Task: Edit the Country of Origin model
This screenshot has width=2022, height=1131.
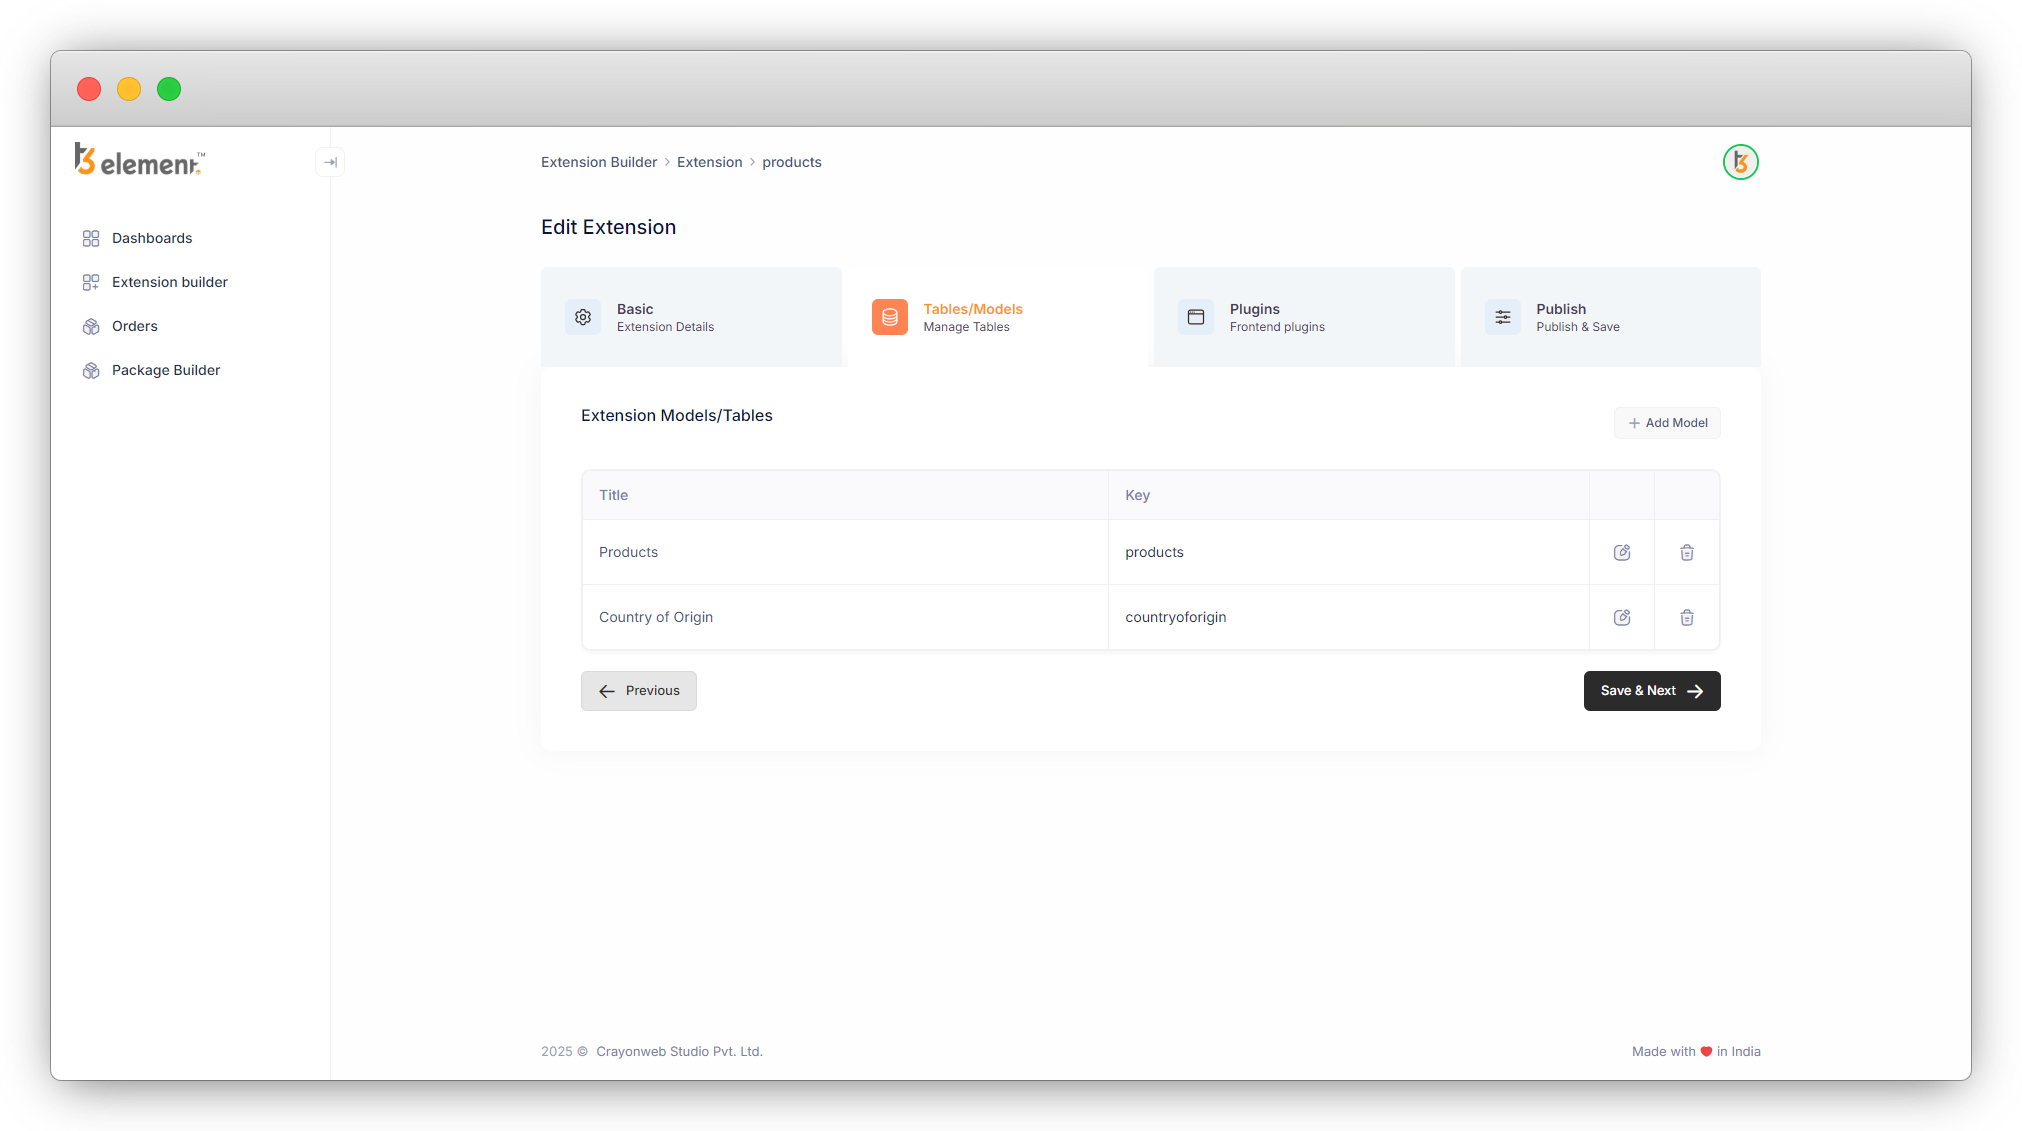Action: 1622,617
